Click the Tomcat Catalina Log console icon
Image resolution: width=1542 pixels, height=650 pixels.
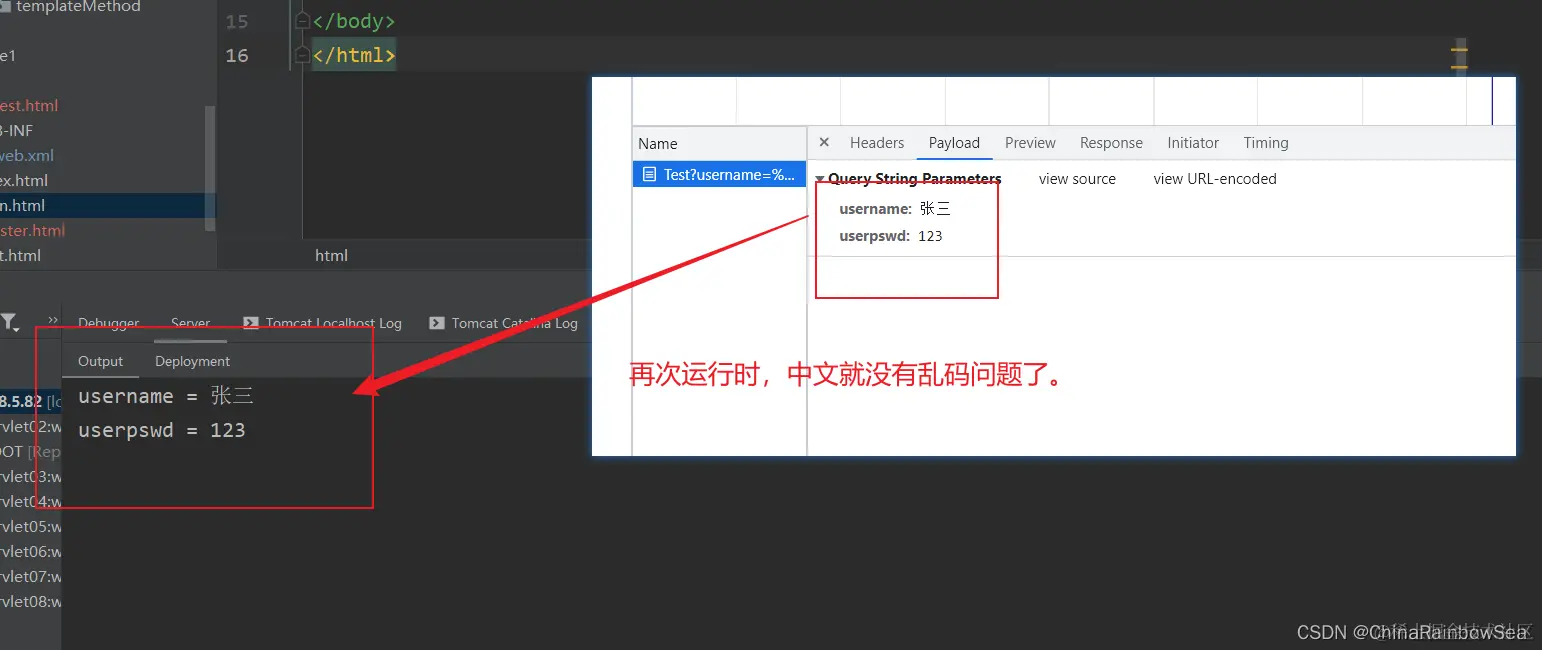point(437,323)
